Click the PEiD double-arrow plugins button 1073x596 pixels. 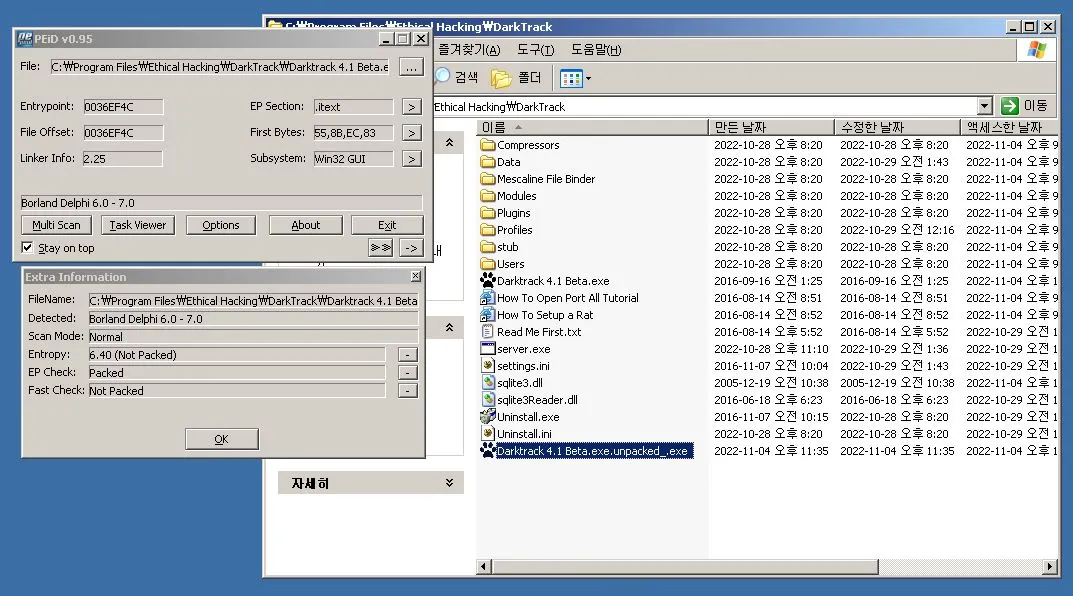(x=380, y=248)
